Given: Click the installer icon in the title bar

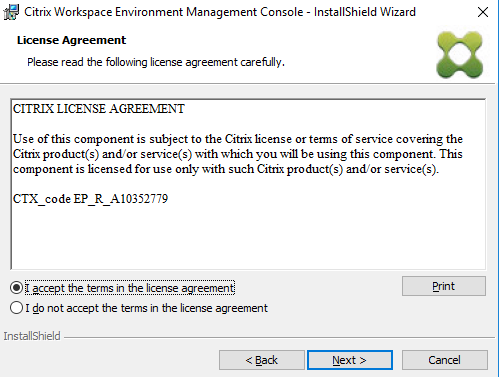Looking at the screenshot, I should 11,12.
